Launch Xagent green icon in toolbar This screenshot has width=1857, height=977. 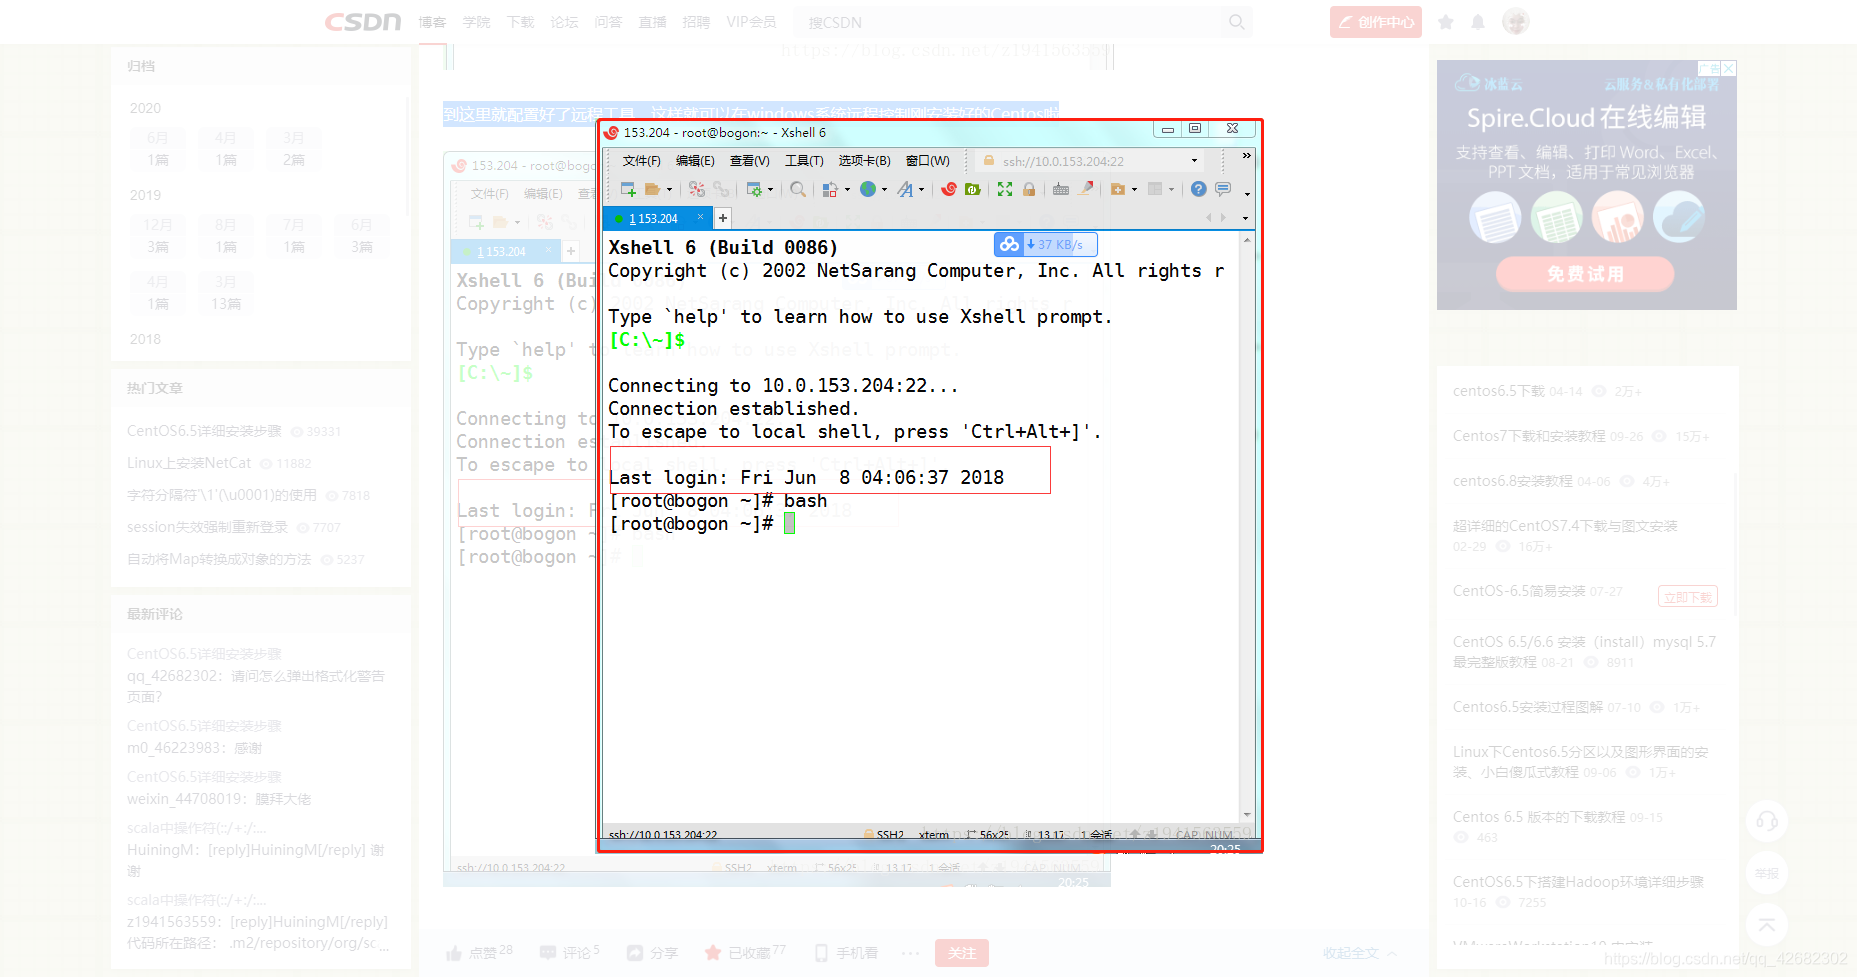(x=972, y=189)
